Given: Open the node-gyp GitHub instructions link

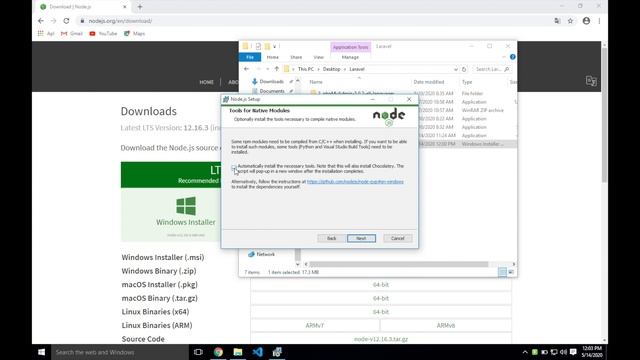Looking at the screenshot, I should 355,182.
